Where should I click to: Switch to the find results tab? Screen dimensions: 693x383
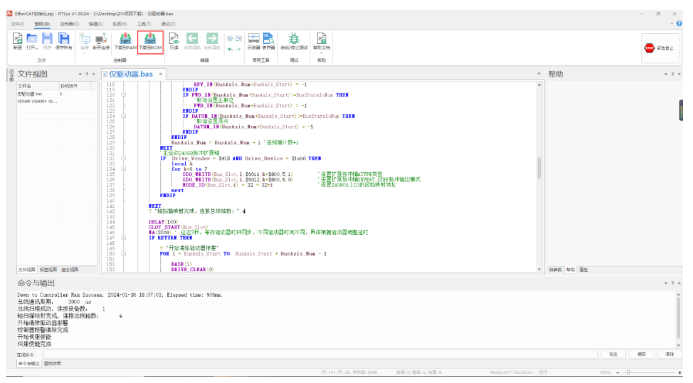point(53,364)
